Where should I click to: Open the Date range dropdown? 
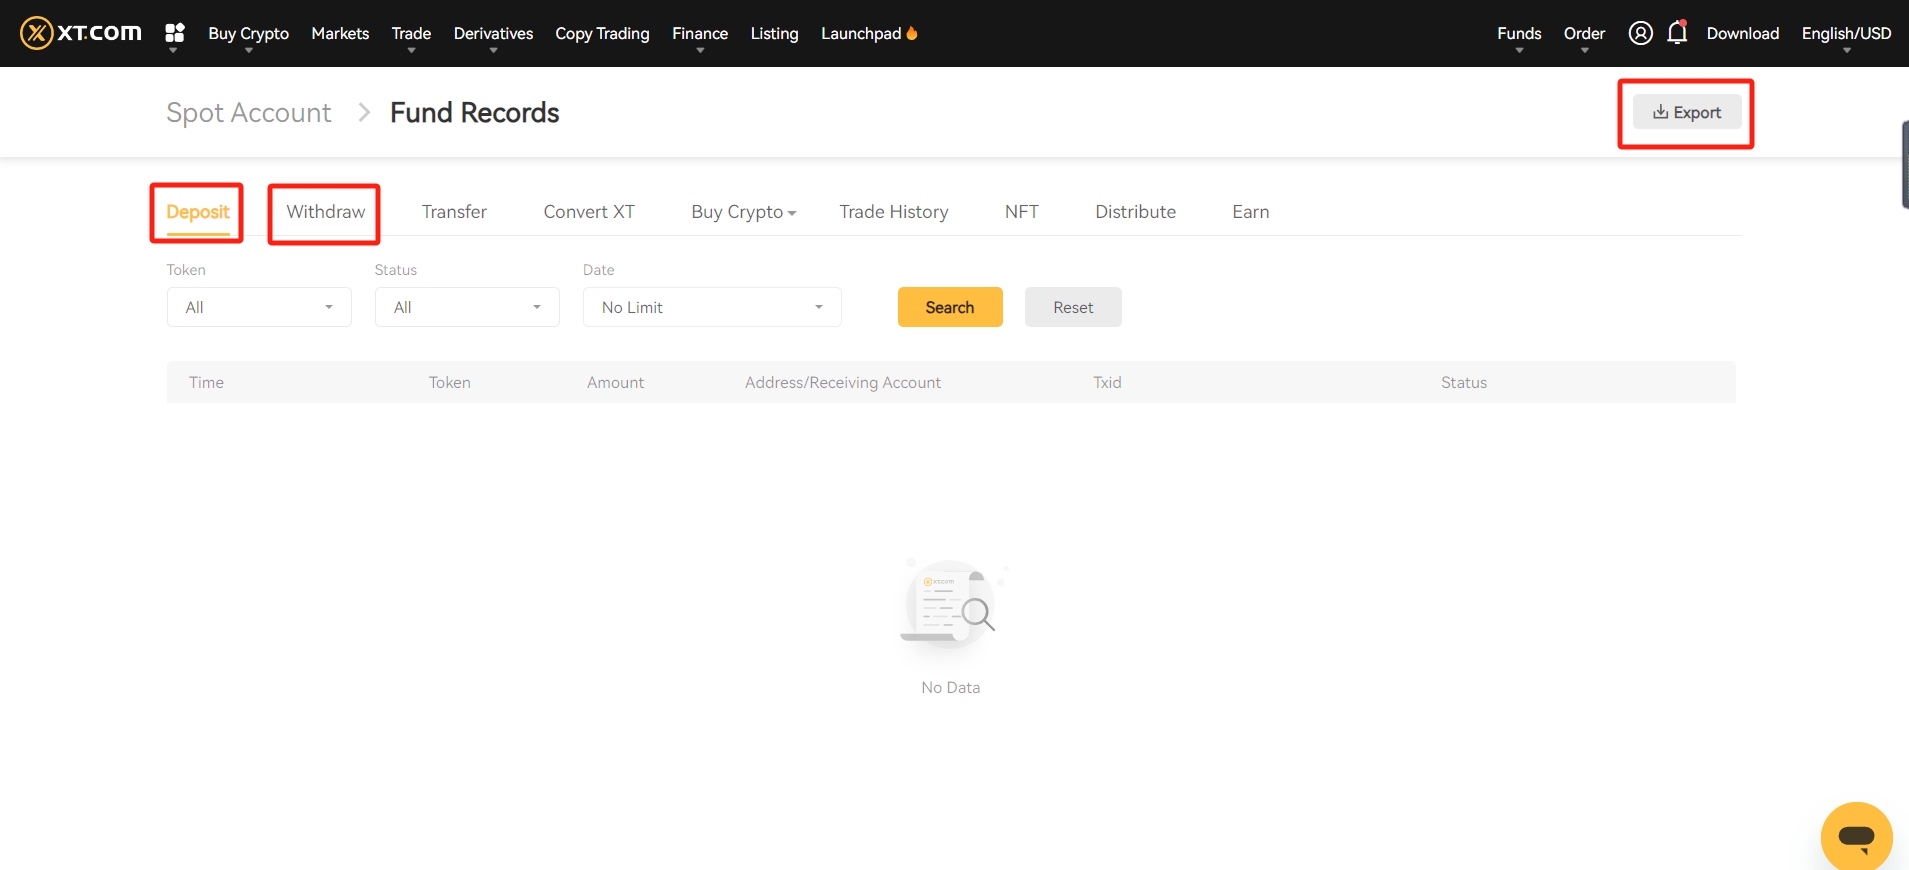click(x=712, y=307)
